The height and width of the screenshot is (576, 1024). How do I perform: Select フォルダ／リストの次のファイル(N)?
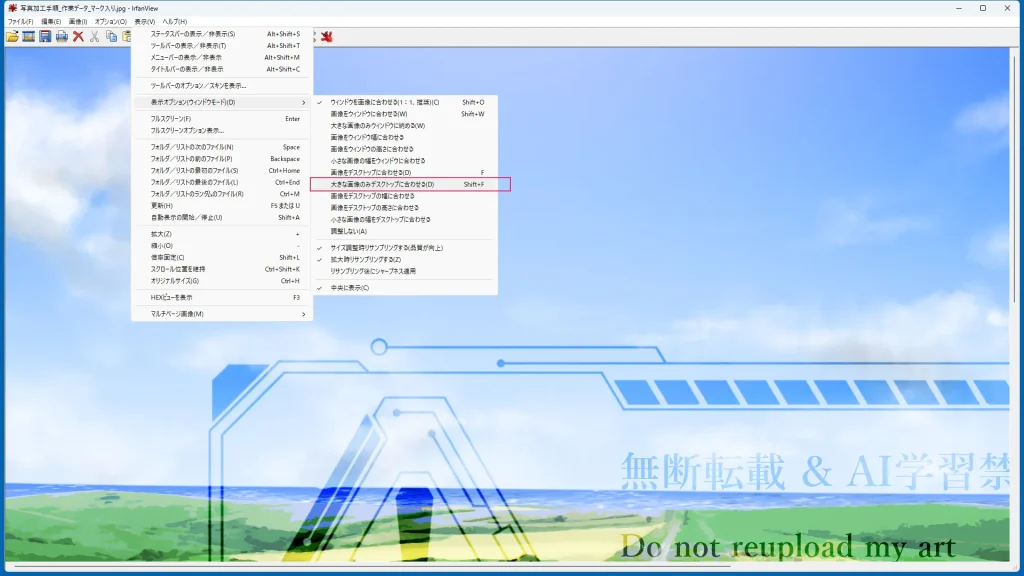(222, 147)
